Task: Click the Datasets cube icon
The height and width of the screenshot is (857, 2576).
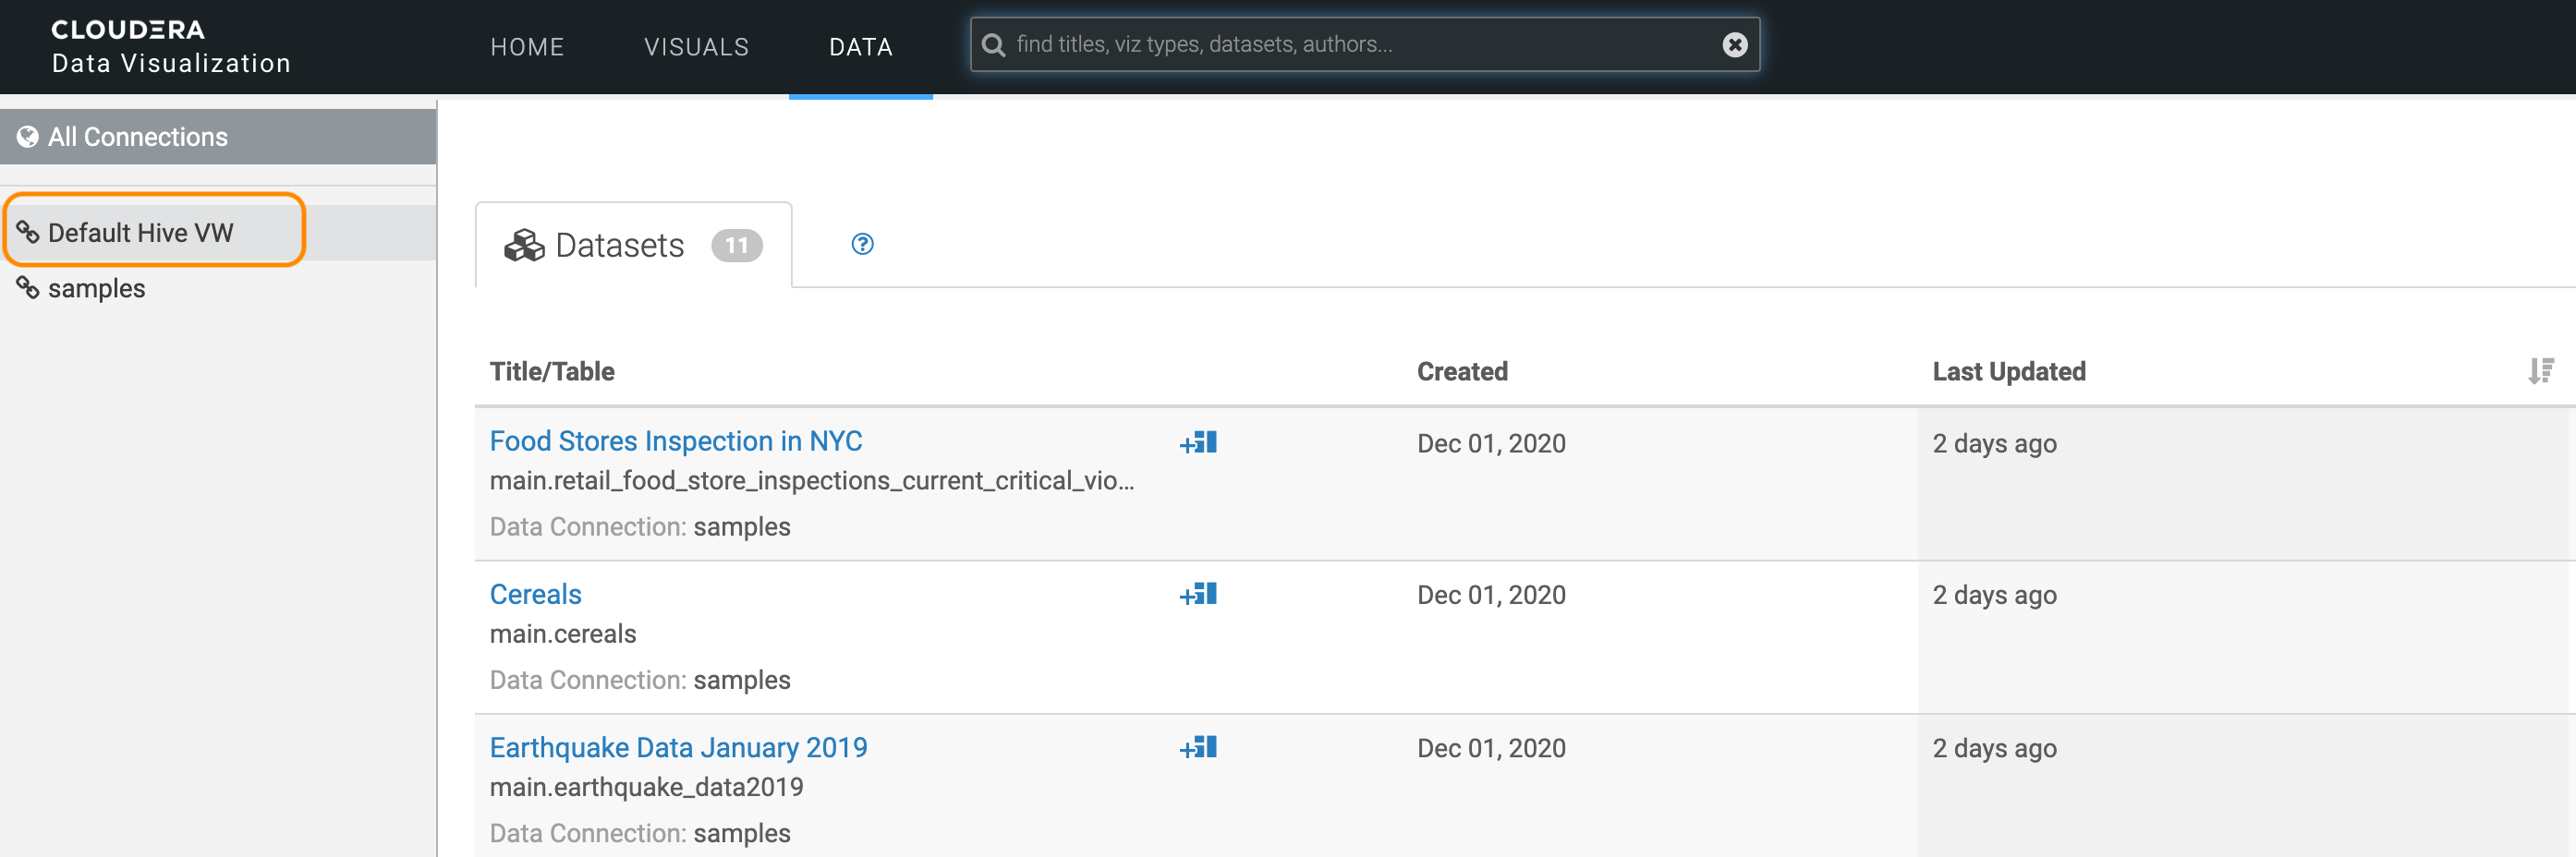Action: (x=524, y=244)
